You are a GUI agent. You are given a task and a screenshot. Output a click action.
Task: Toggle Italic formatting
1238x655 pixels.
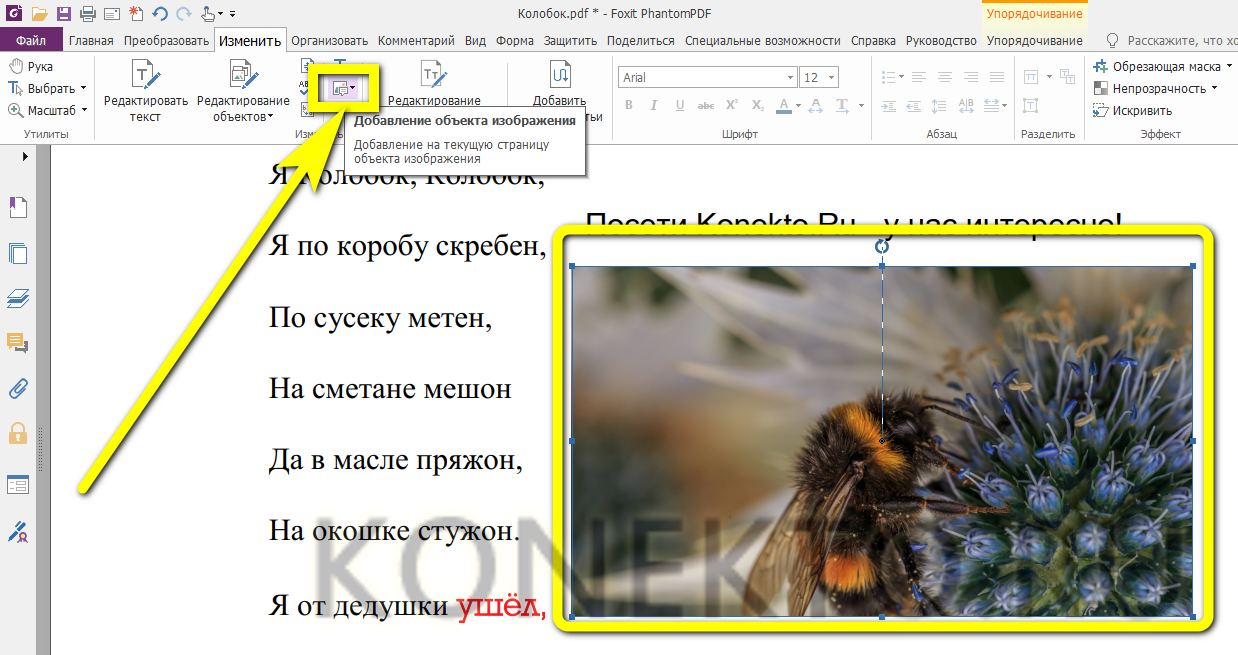point(655,106)
